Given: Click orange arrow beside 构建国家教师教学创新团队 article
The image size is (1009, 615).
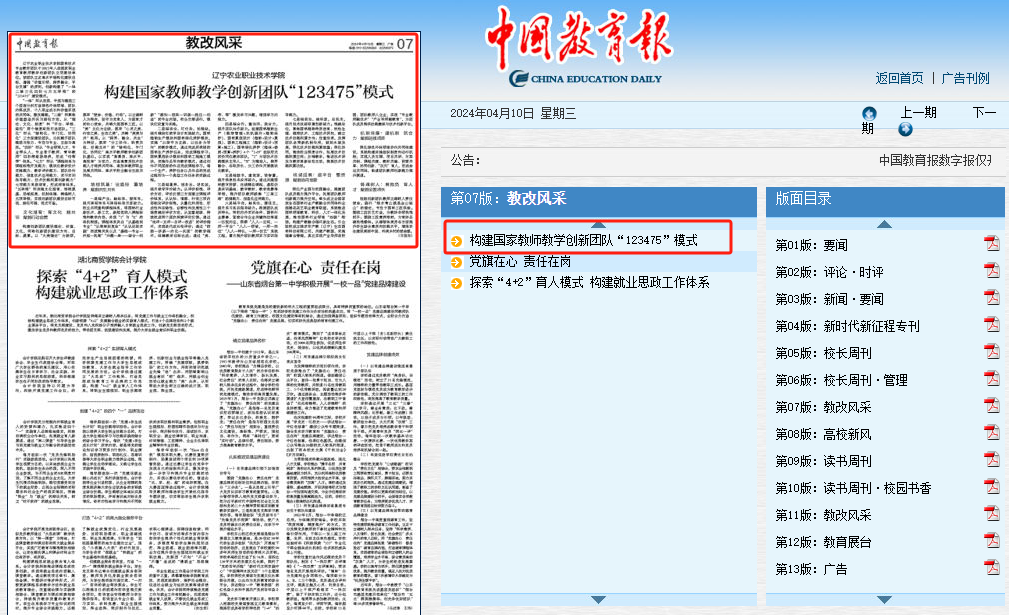Looking at the screenshot, I should coord(456,241).
